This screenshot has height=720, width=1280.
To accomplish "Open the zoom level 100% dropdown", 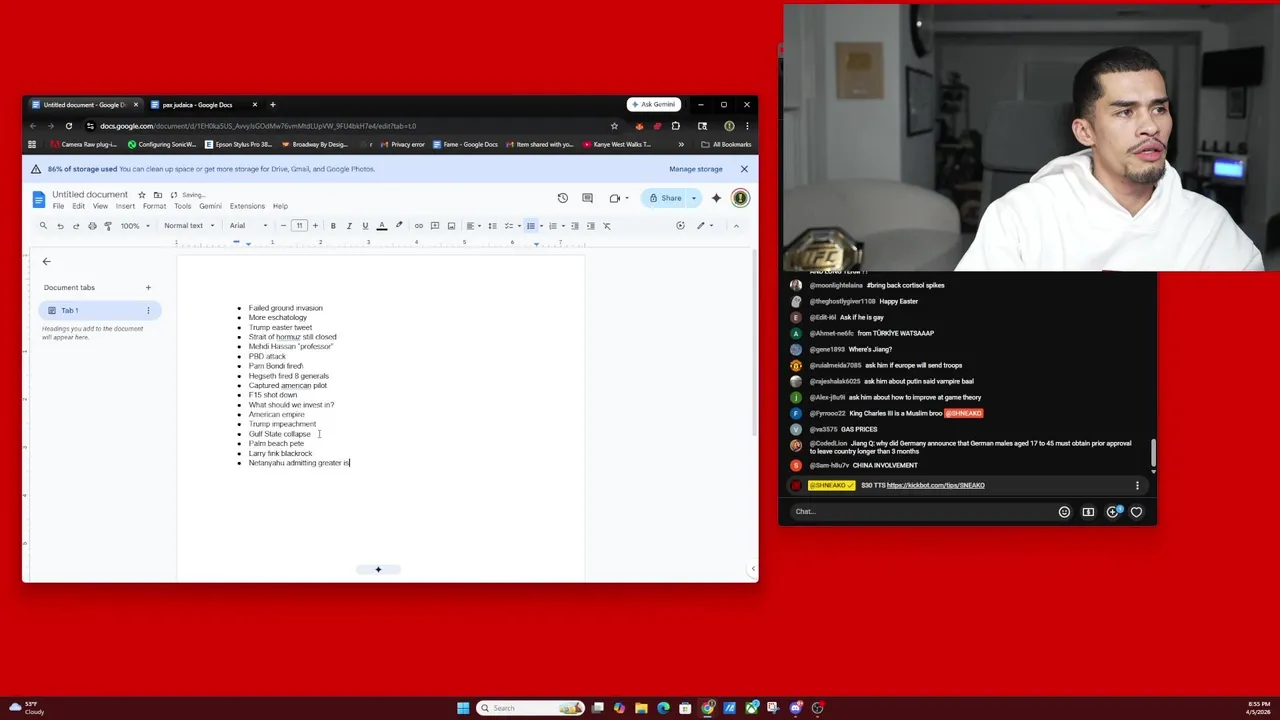I will (x=135, y=226).
